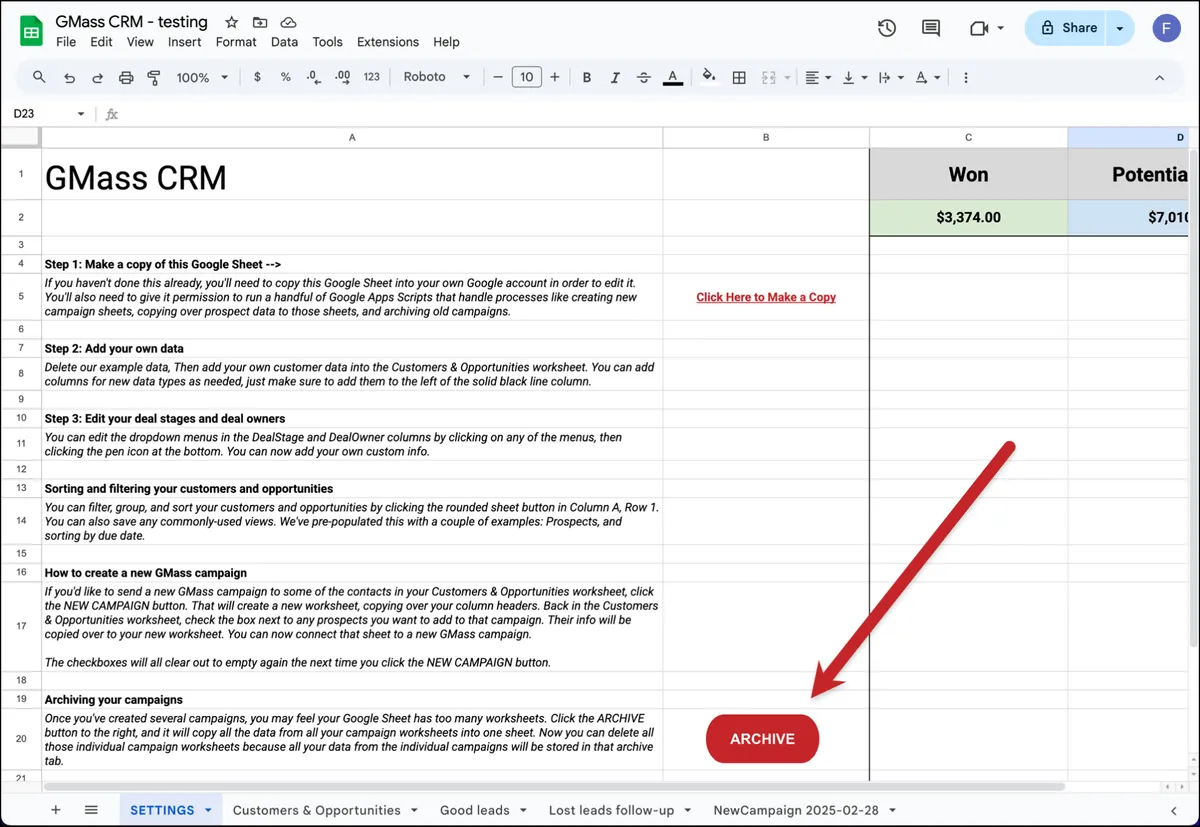Open Click Here to Make a Copy link
The height and width of the screenshot is (827, 1200).
click(766, 297)
